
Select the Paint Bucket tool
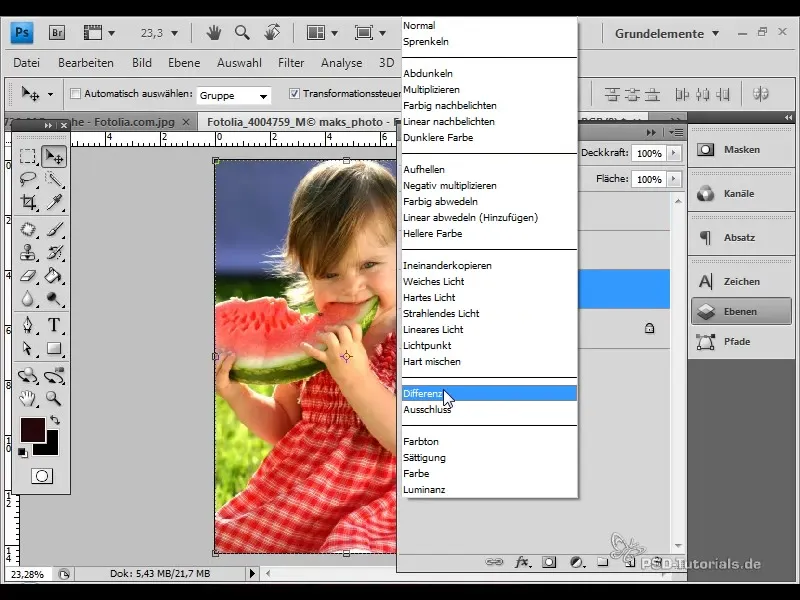(54, 276)
